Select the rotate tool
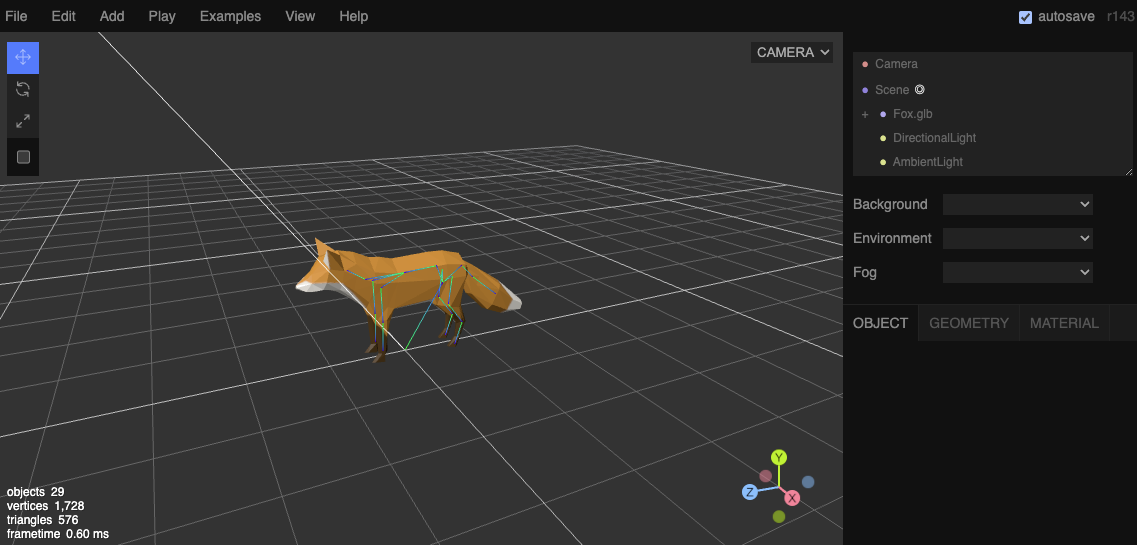Screen dimensions: 1137x545 coord(23,89)
